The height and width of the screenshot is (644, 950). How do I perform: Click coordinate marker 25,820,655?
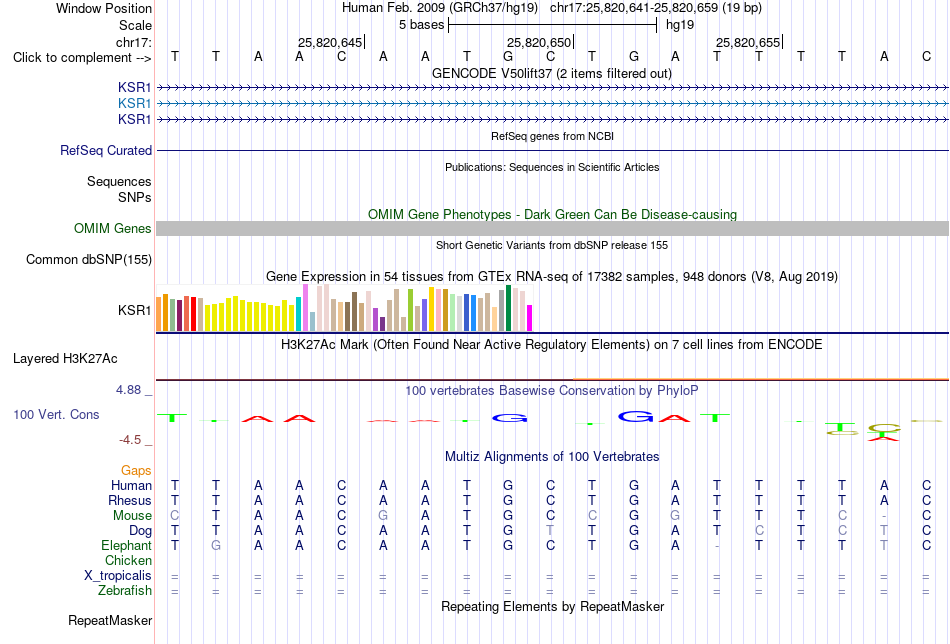(x=748, y=42)
